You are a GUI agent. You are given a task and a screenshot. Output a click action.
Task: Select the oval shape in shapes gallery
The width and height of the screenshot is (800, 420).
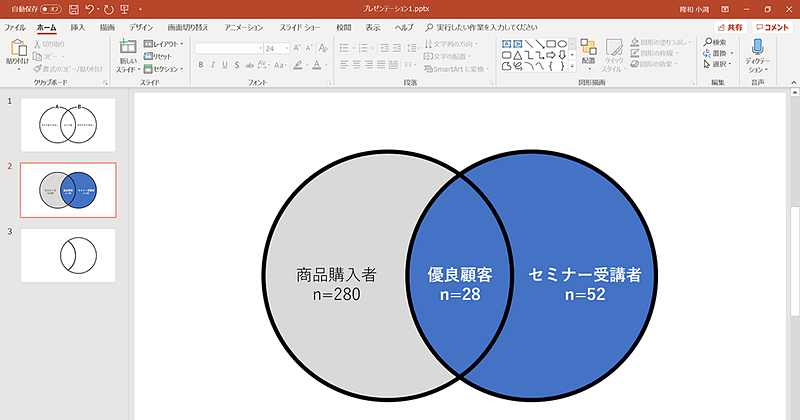562,44
